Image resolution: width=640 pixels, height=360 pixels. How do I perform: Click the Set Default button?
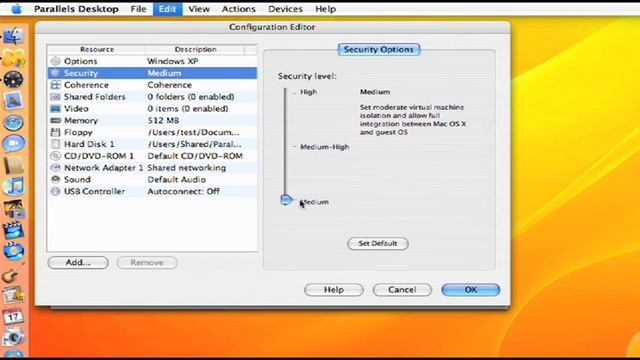click(x=378, y=243)
